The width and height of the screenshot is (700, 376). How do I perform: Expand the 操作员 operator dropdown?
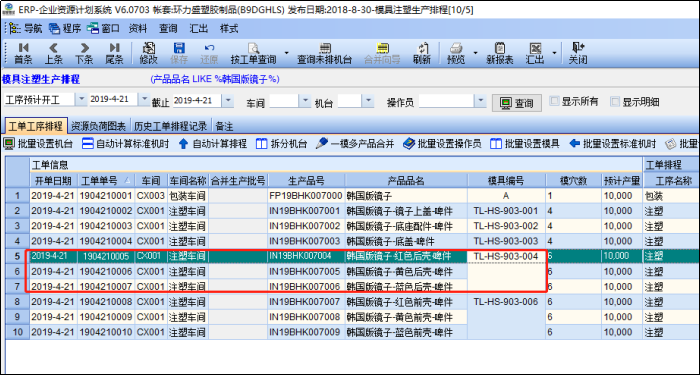click(x=480, y=101)
